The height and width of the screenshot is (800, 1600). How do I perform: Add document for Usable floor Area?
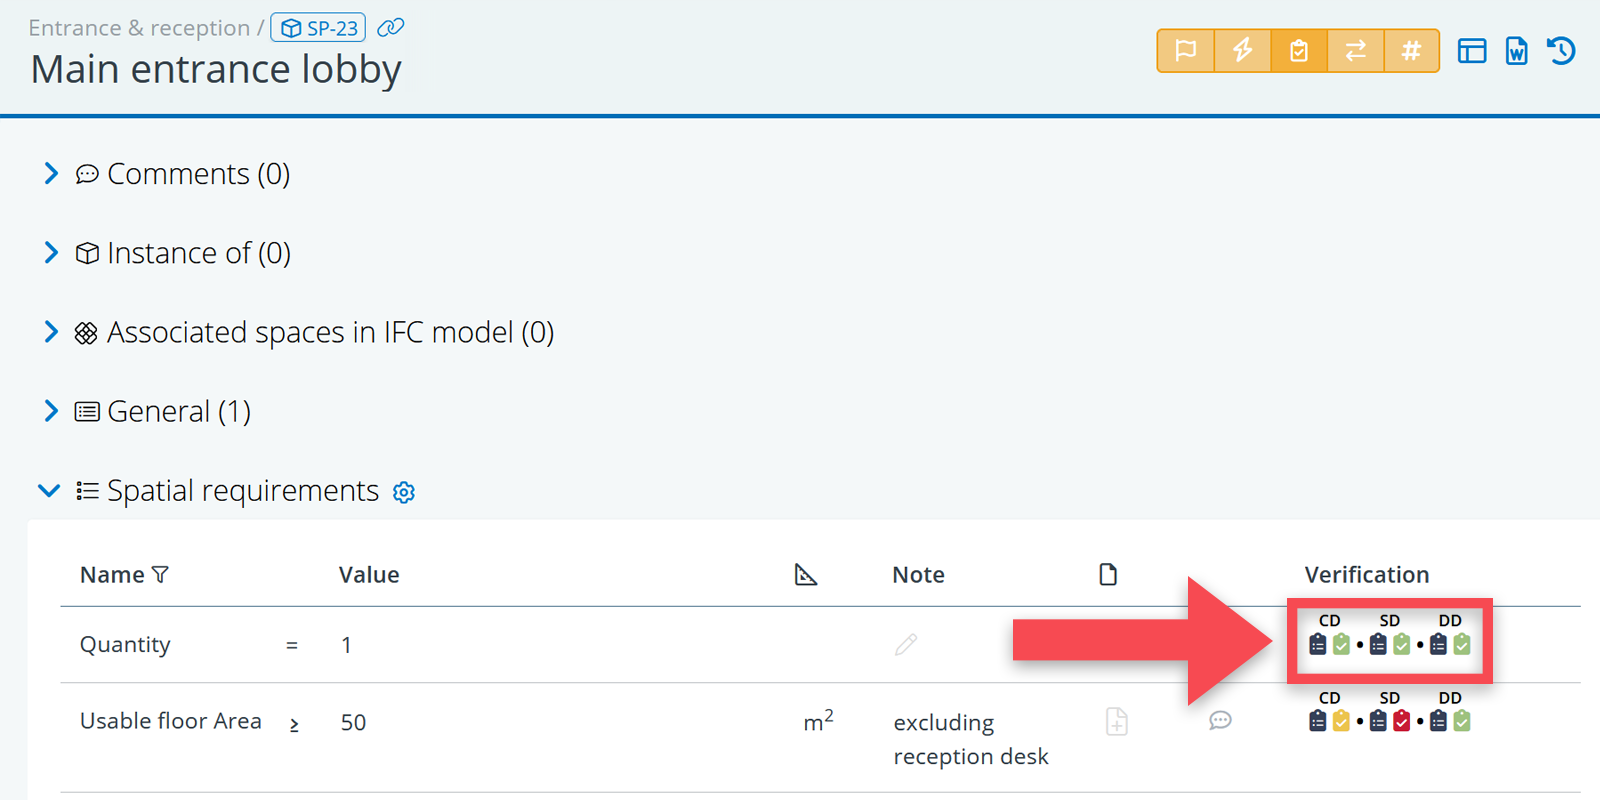[1117, 721]
